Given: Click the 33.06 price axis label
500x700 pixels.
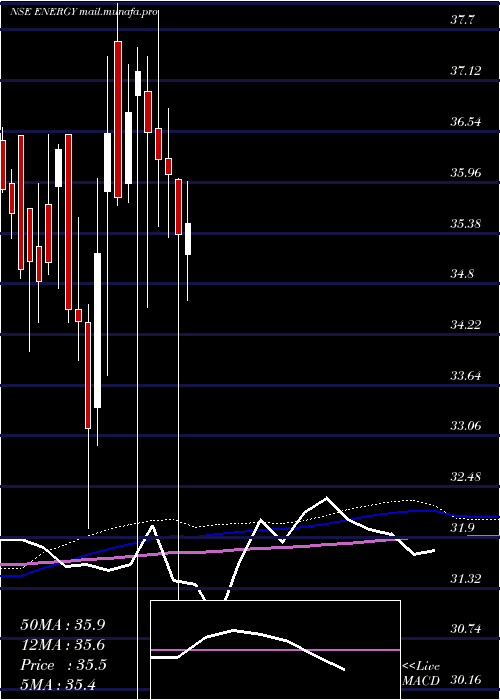Looking at the screenshot, I should pos(465,426).
